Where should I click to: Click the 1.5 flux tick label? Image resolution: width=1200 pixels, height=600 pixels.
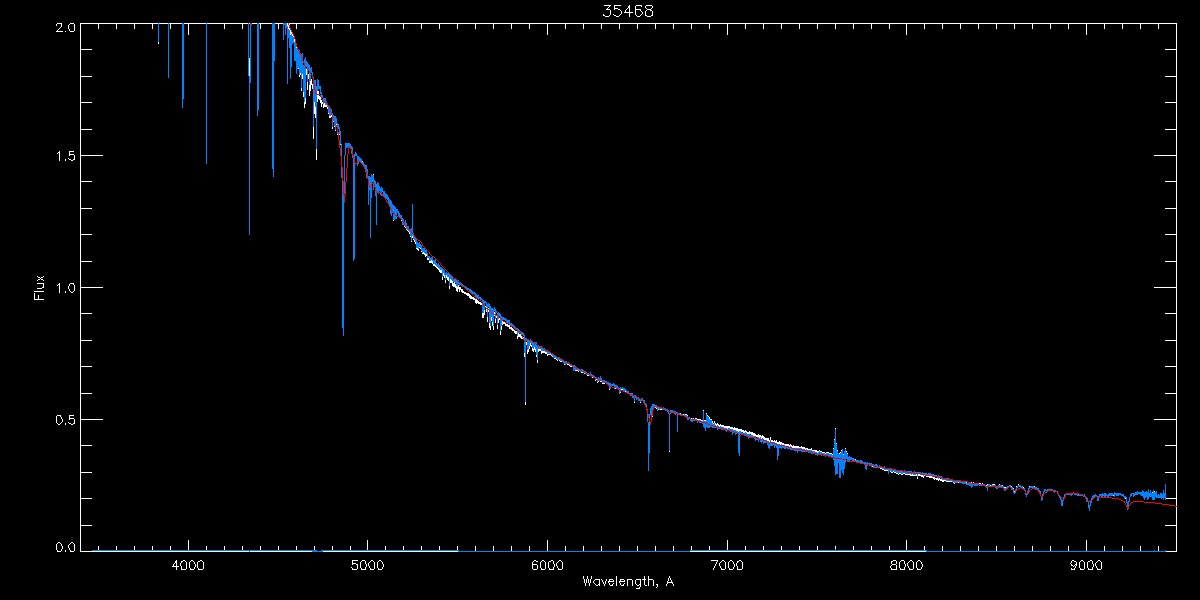65,157
